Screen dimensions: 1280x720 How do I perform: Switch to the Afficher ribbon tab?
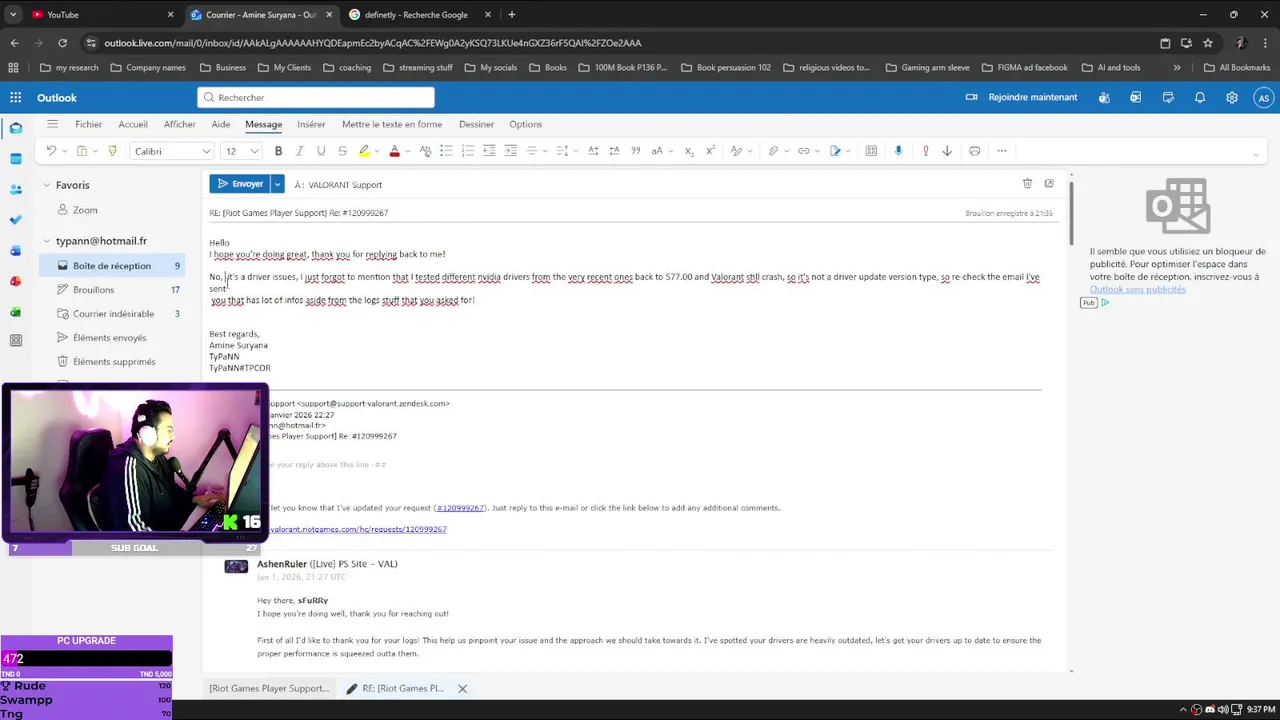(x=180, y=124)
